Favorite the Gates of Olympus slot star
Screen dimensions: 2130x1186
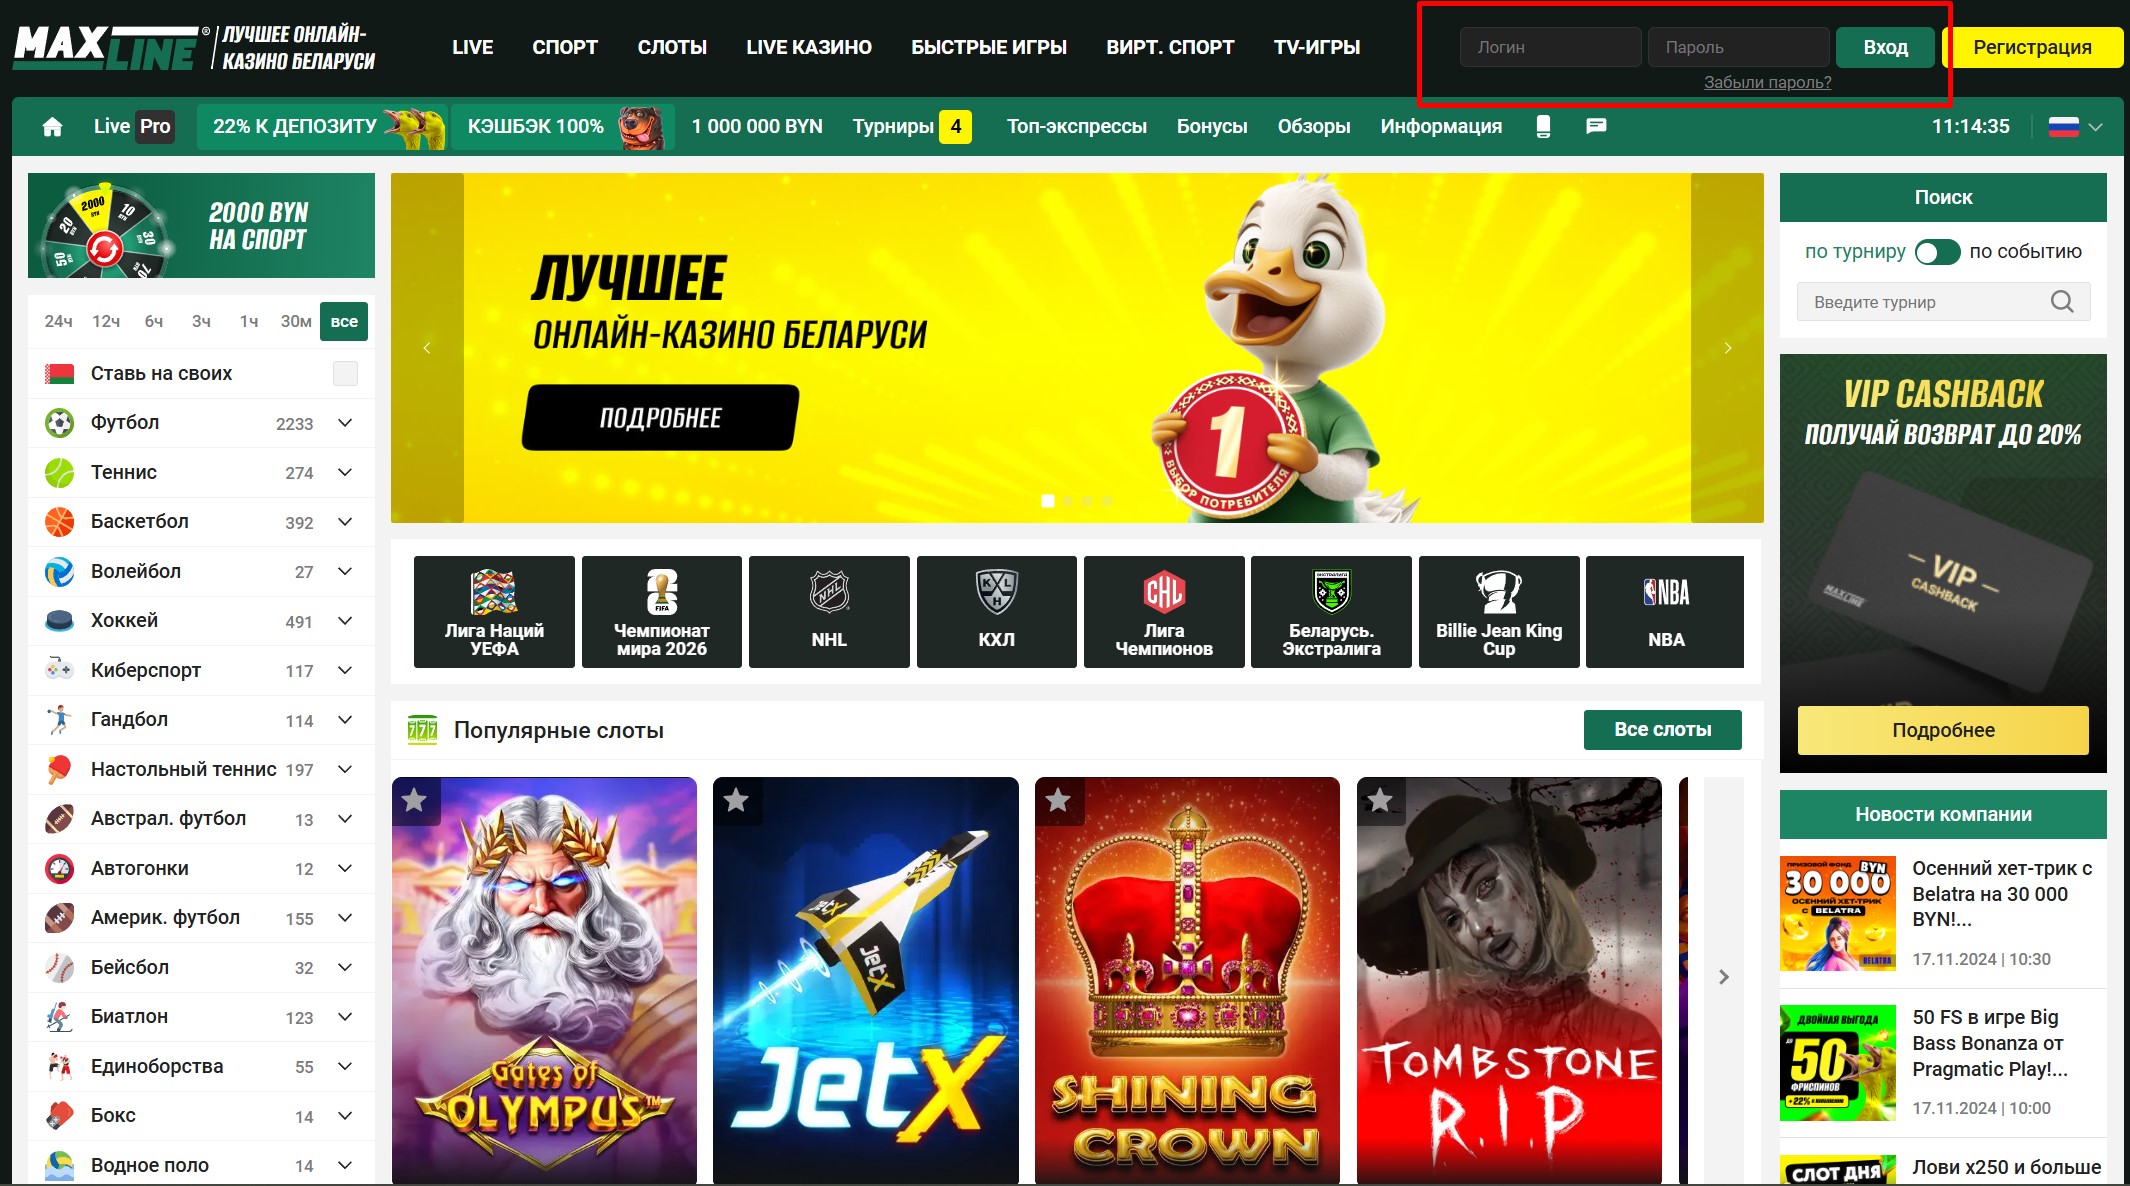[x=415, y=800]
